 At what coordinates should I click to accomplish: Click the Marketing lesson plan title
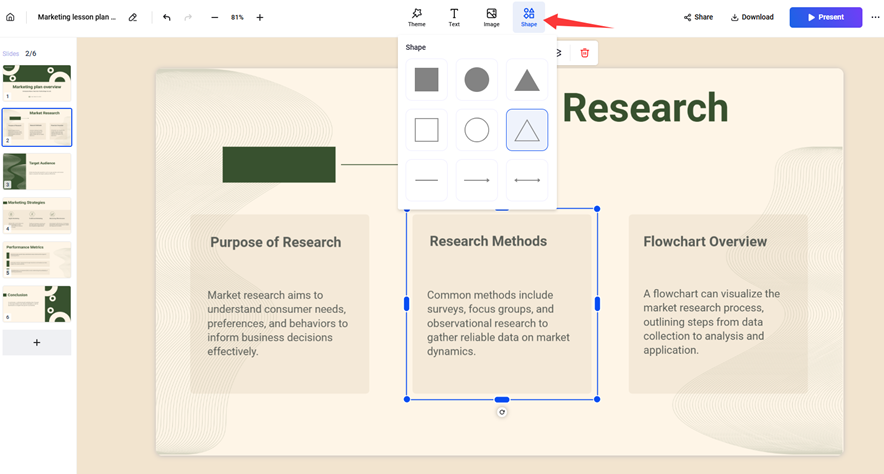tap(77, 17)
